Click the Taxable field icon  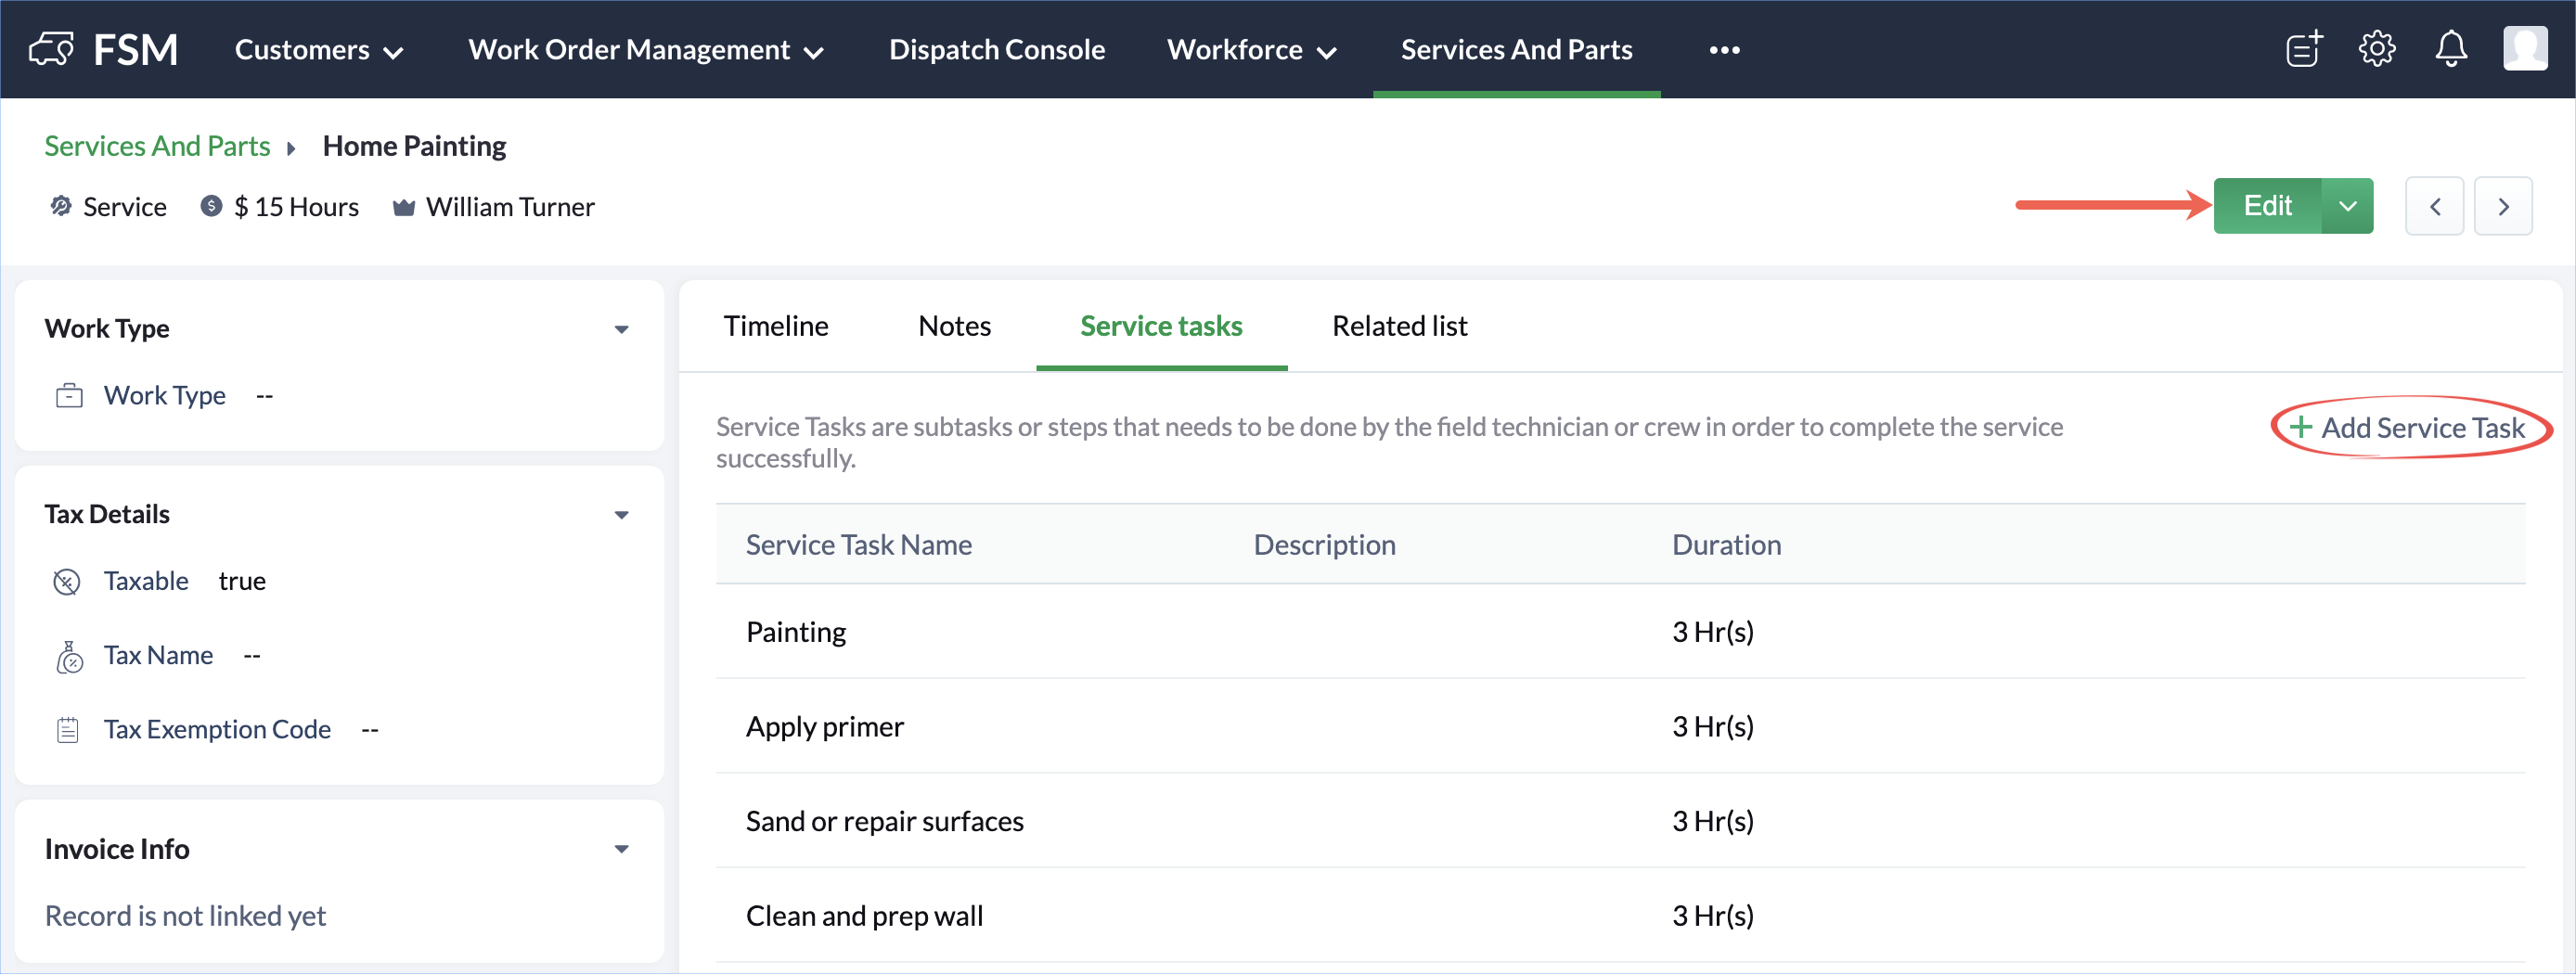[x=67, y=582]
